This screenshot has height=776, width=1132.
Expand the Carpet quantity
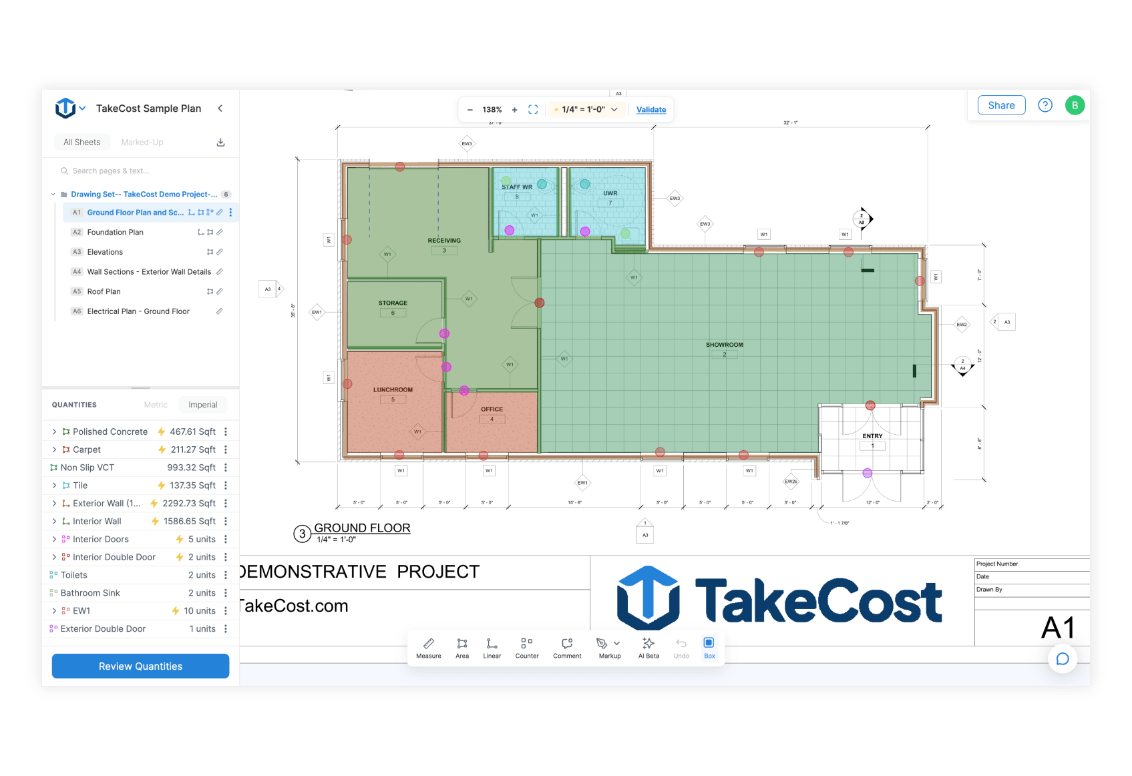click(54, 450)
